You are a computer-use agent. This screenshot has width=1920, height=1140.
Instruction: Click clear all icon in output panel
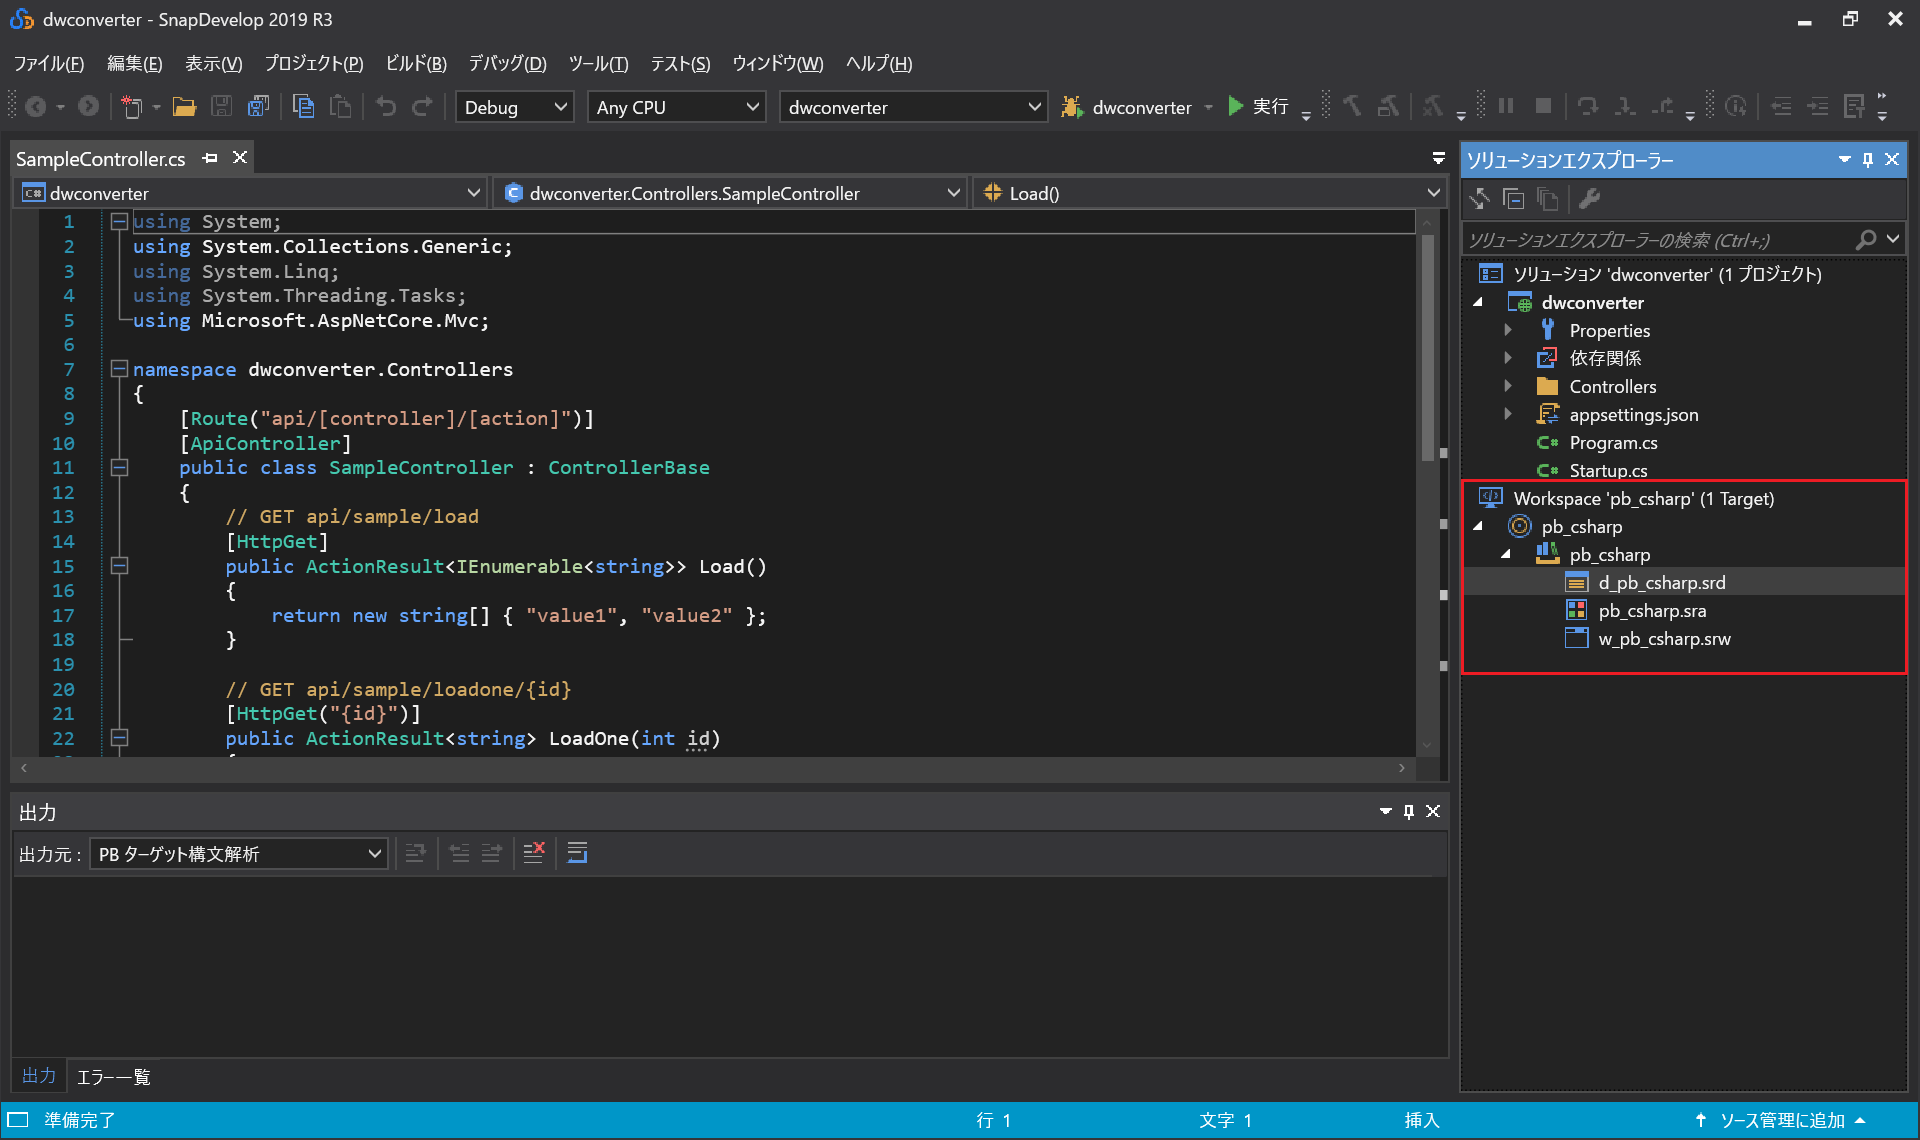pos(534,853)
